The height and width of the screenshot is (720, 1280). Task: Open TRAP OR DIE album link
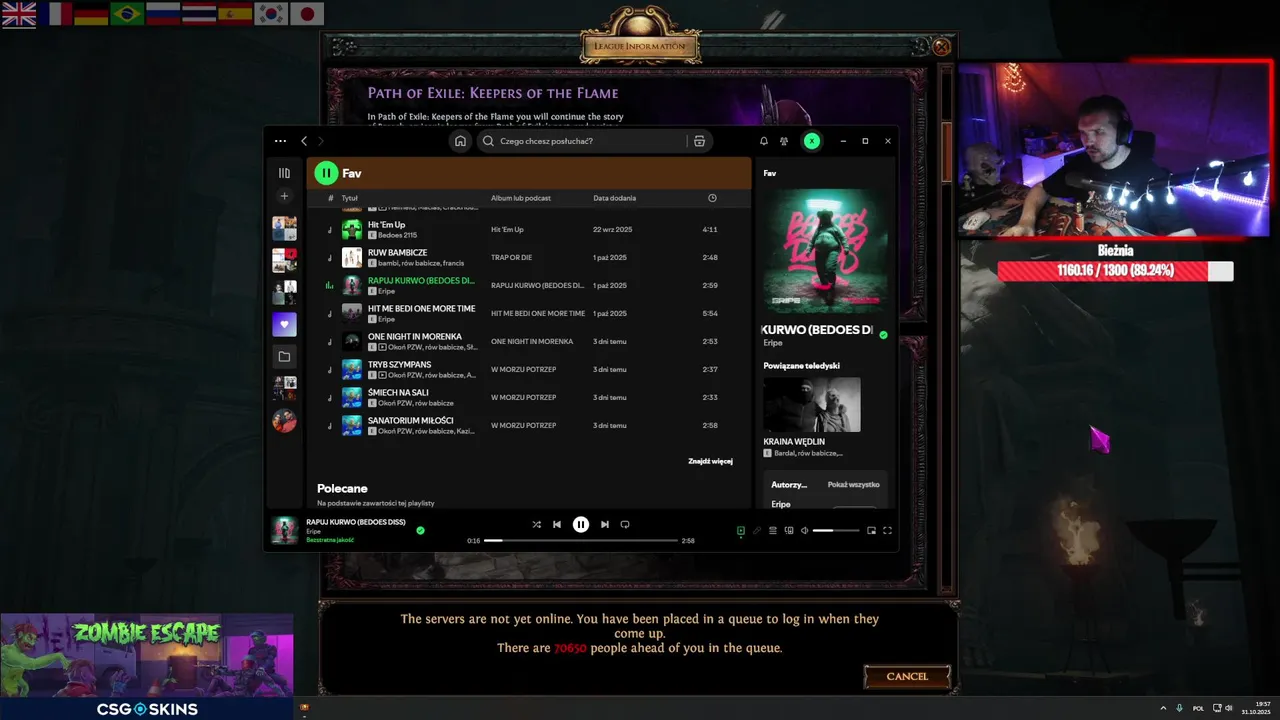(511, 257)
